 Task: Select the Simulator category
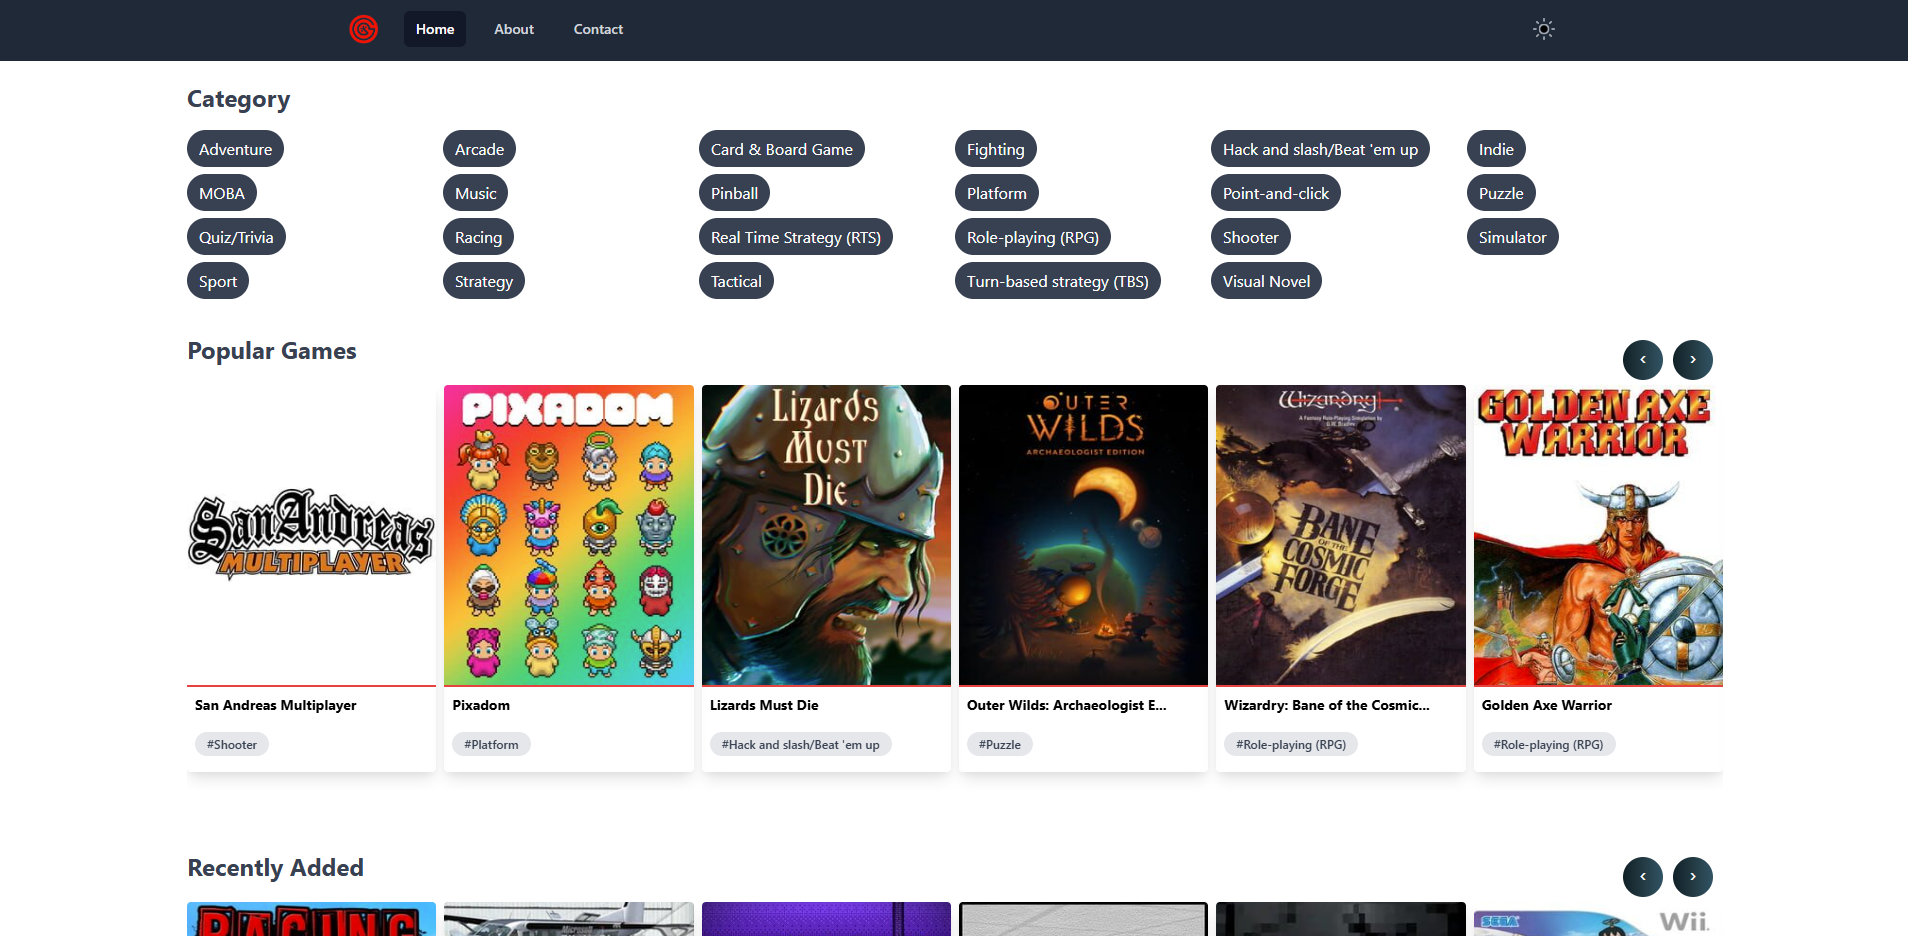(x=1512, y=237)
